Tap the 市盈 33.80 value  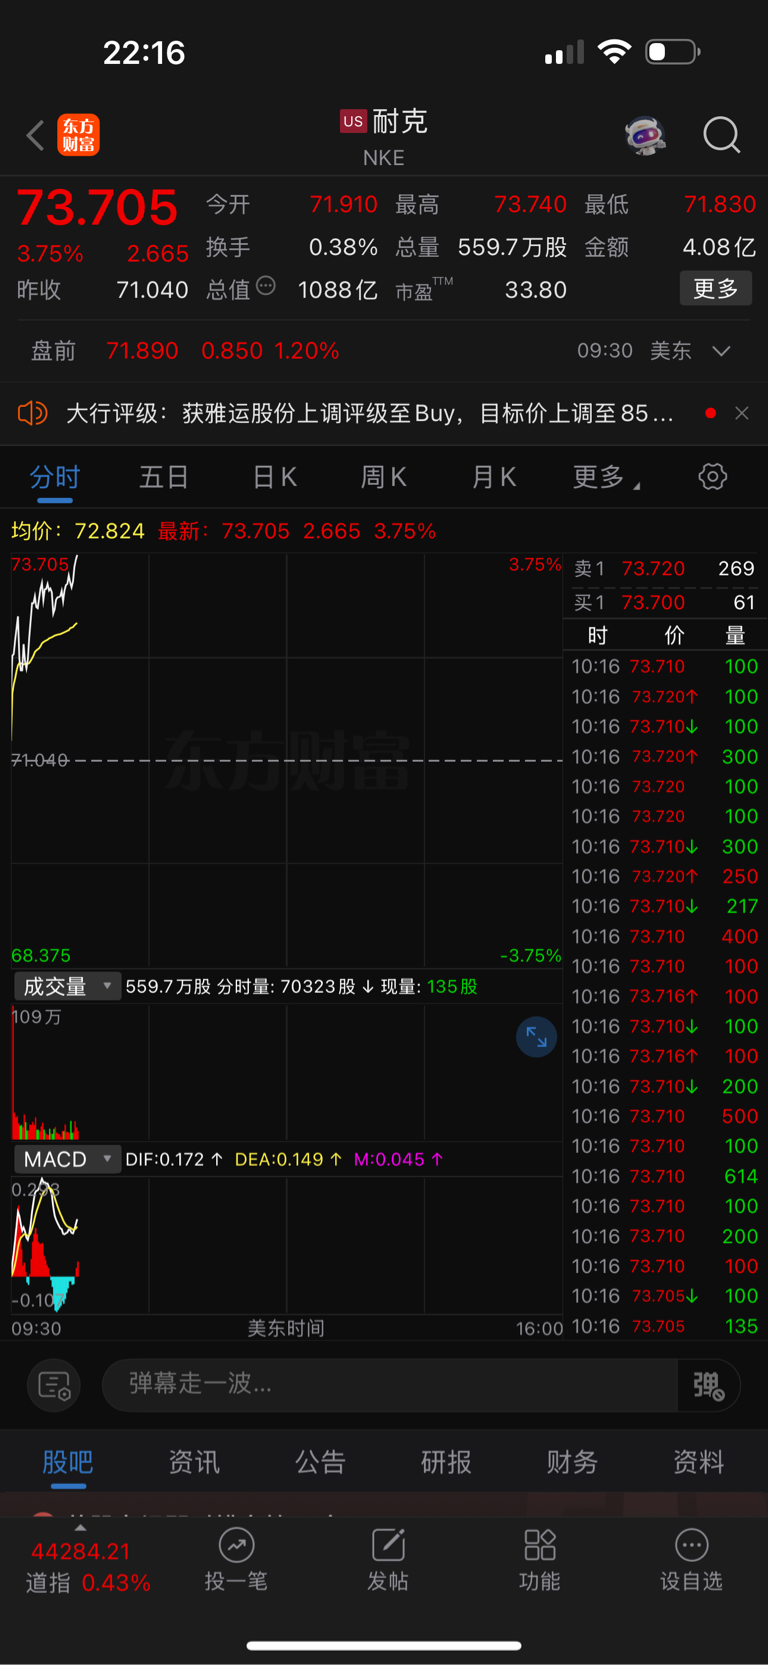[x=536, y=290]
